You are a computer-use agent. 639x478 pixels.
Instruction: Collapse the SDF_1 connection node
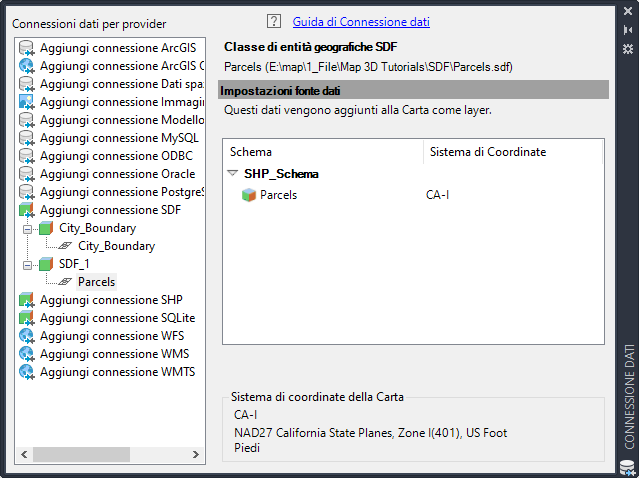[28, 264]
